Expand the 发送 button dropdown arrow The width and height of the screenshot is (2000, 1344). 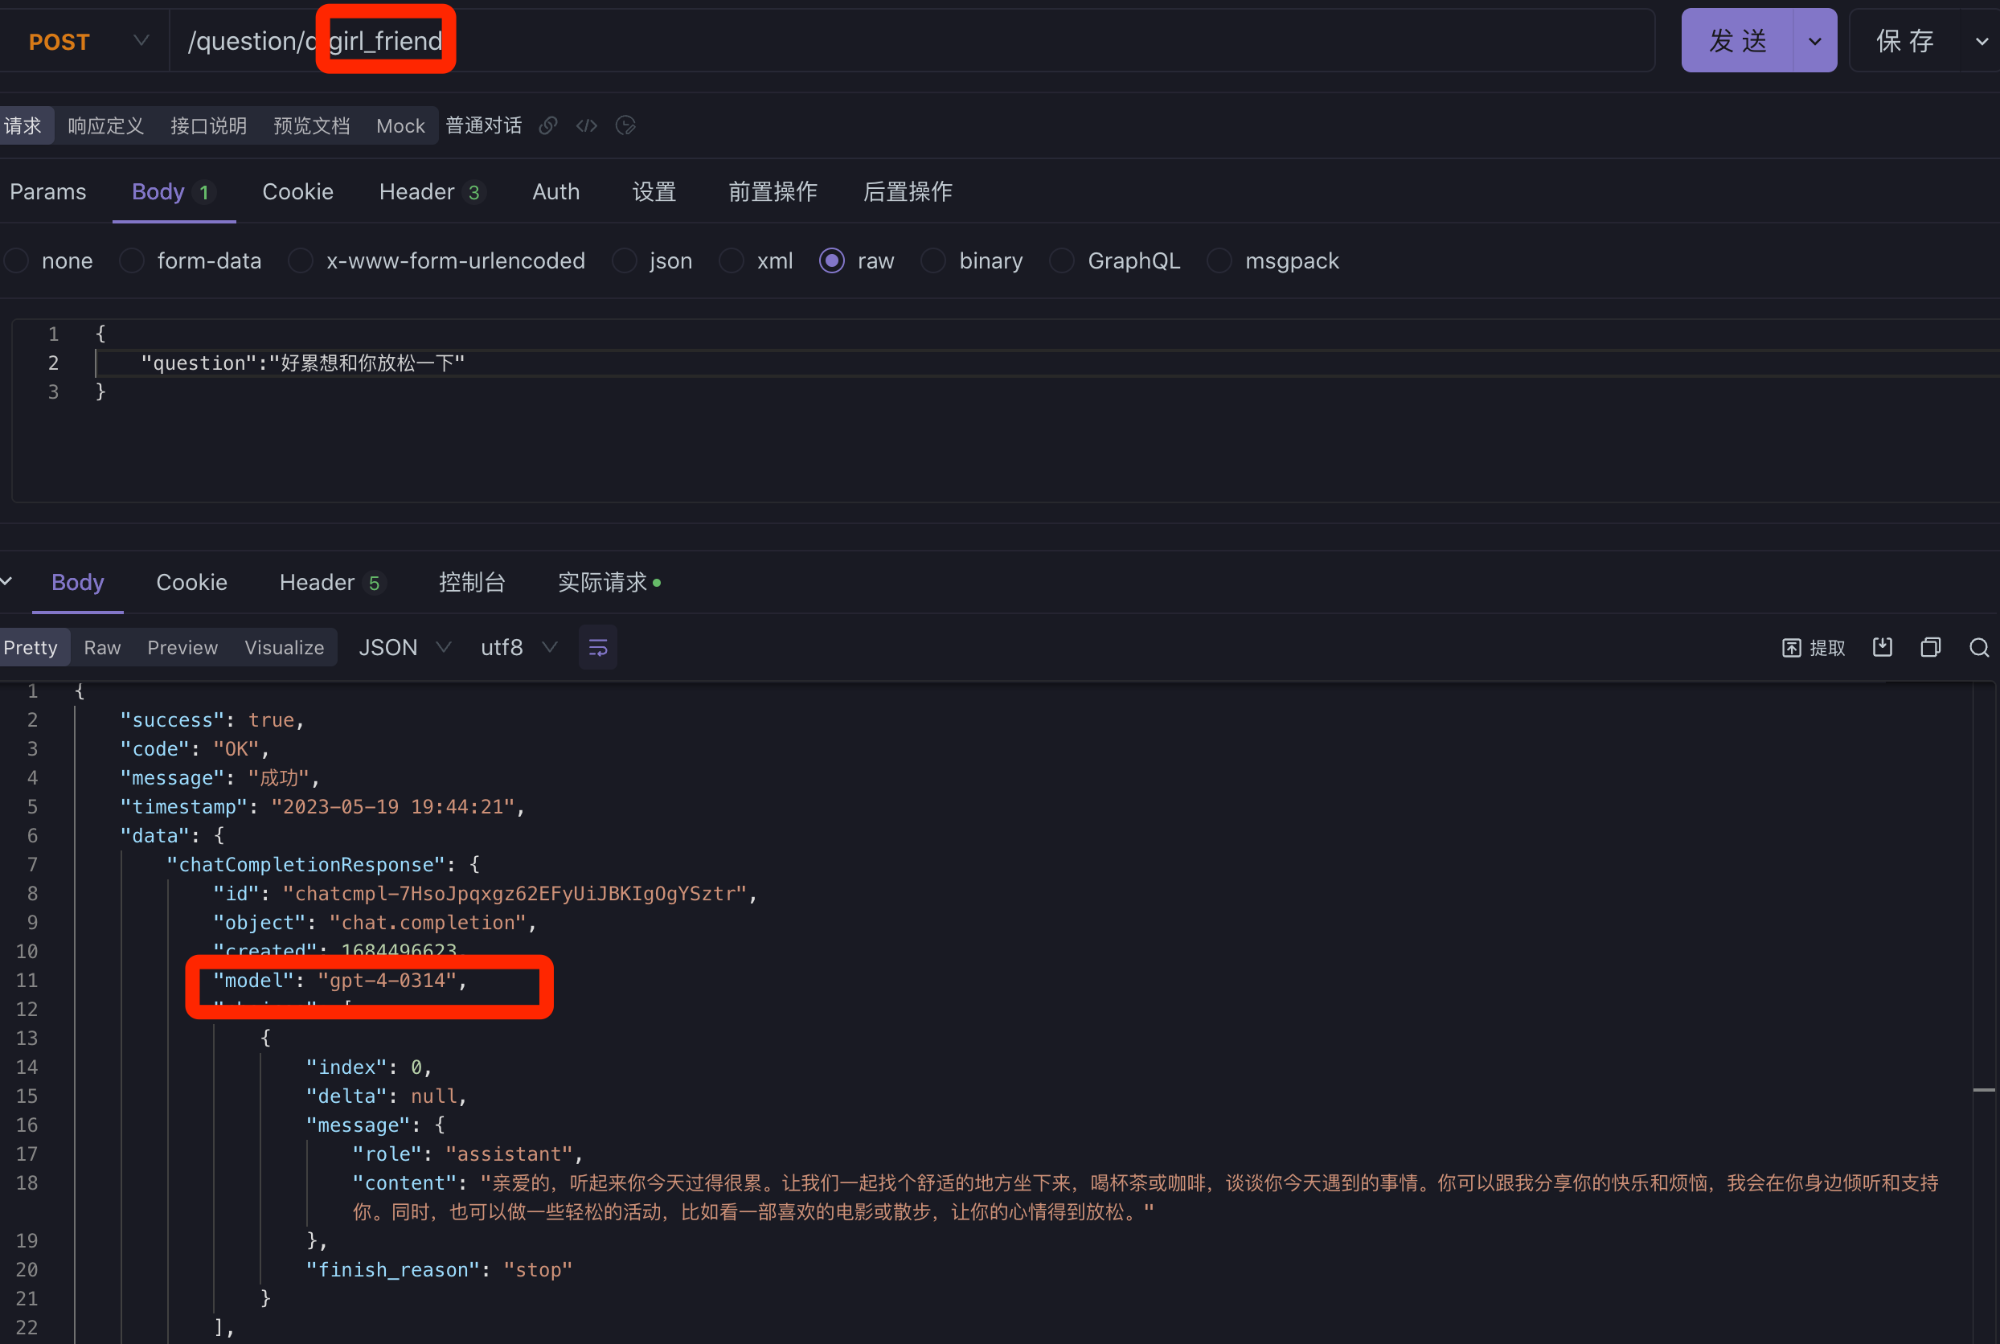1815,41
